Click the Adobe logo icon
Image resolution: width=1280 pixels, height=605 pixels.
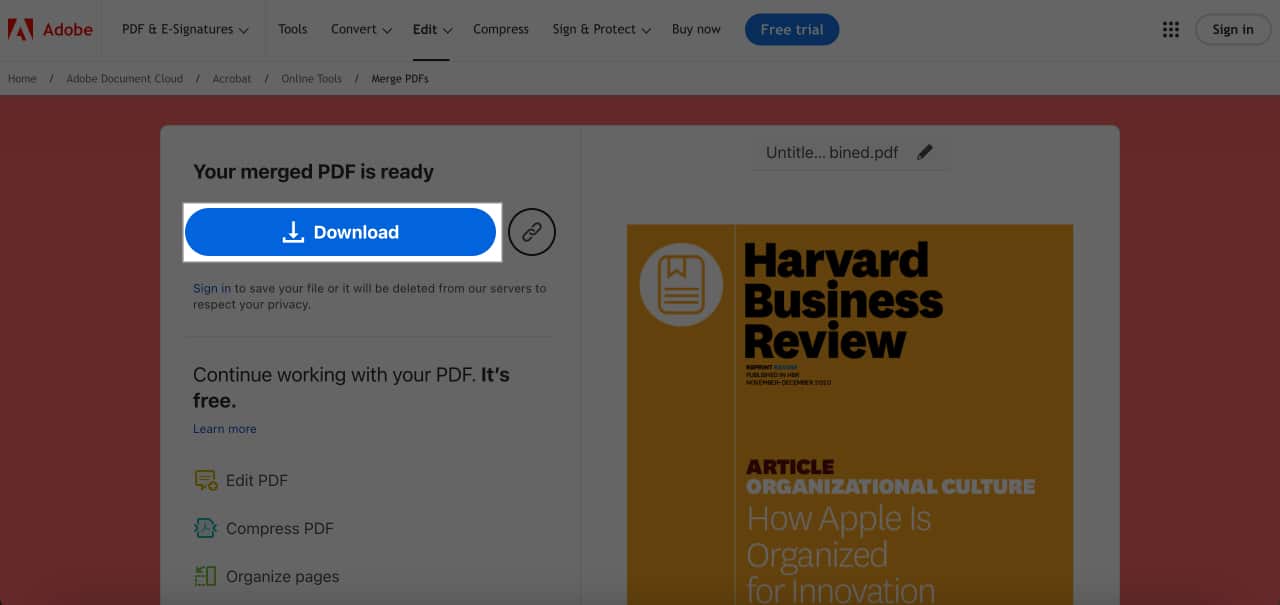pyautogui.click(x=20, y=29)
